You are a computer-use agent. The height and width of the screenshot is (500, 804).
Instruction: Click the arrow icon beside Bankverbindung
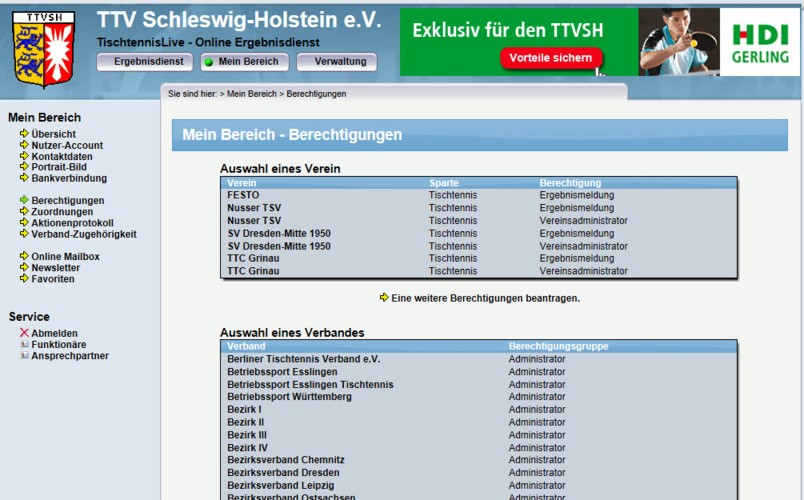pos(24,178)
